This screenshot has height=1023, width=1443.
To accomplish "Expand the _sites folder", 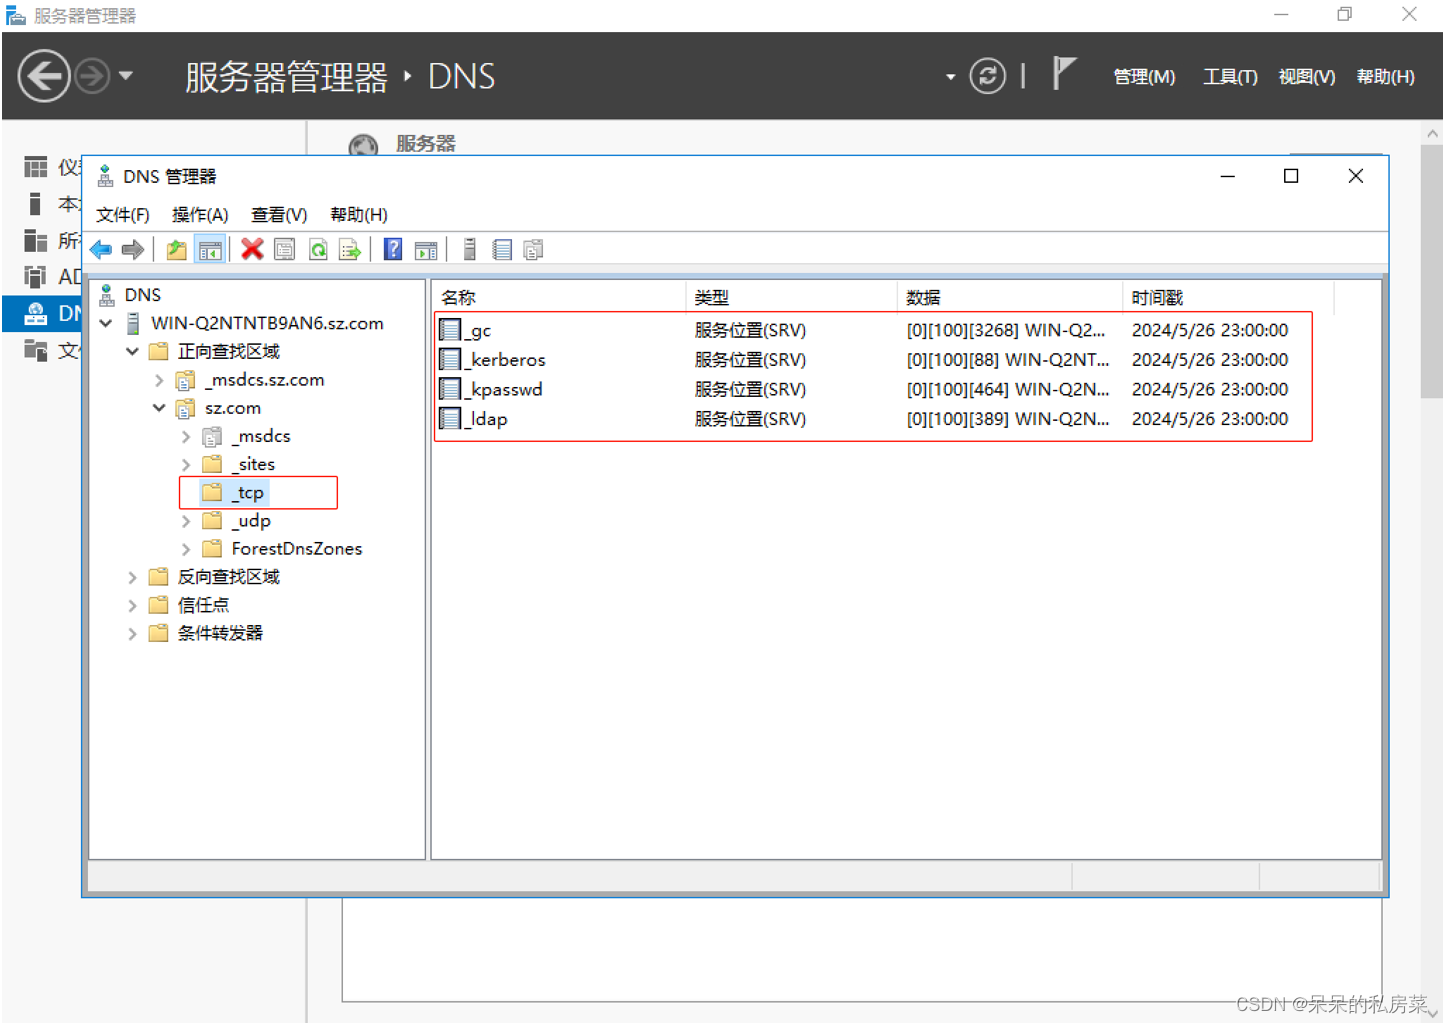I will pyautogui.click(x=186, y=464).
